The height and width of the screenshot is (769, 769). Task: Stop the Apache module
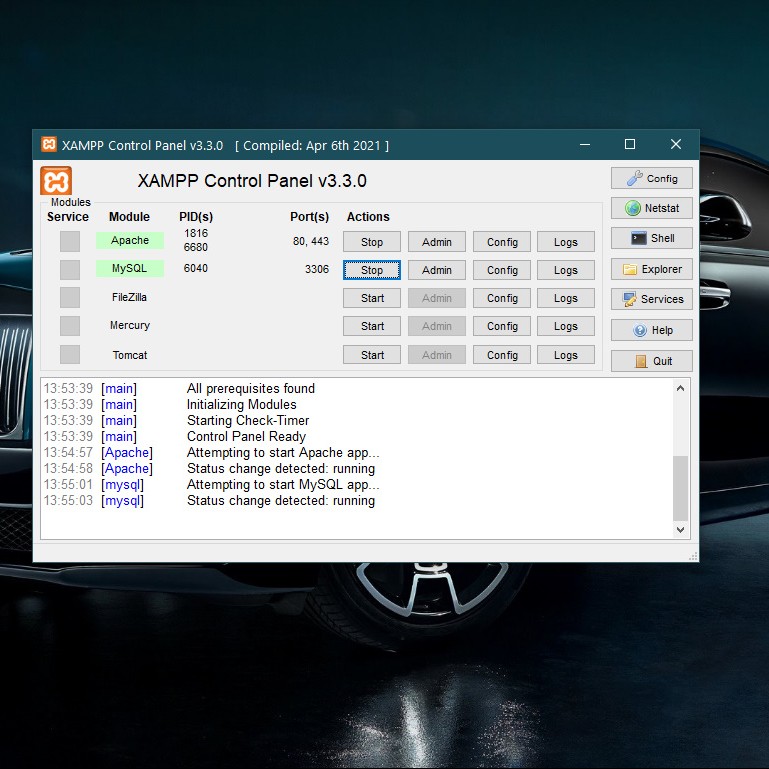click(372, 242)
